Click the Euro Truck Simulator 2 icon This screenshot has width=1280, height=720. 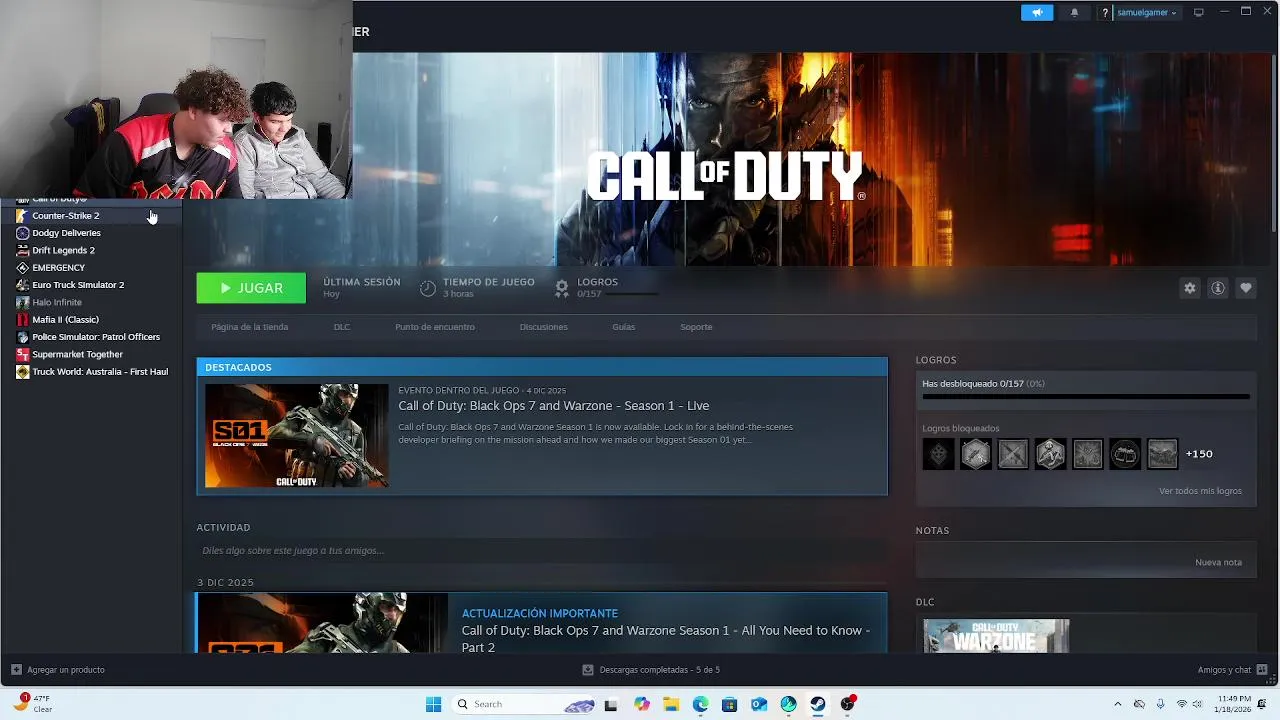(22, 285)
